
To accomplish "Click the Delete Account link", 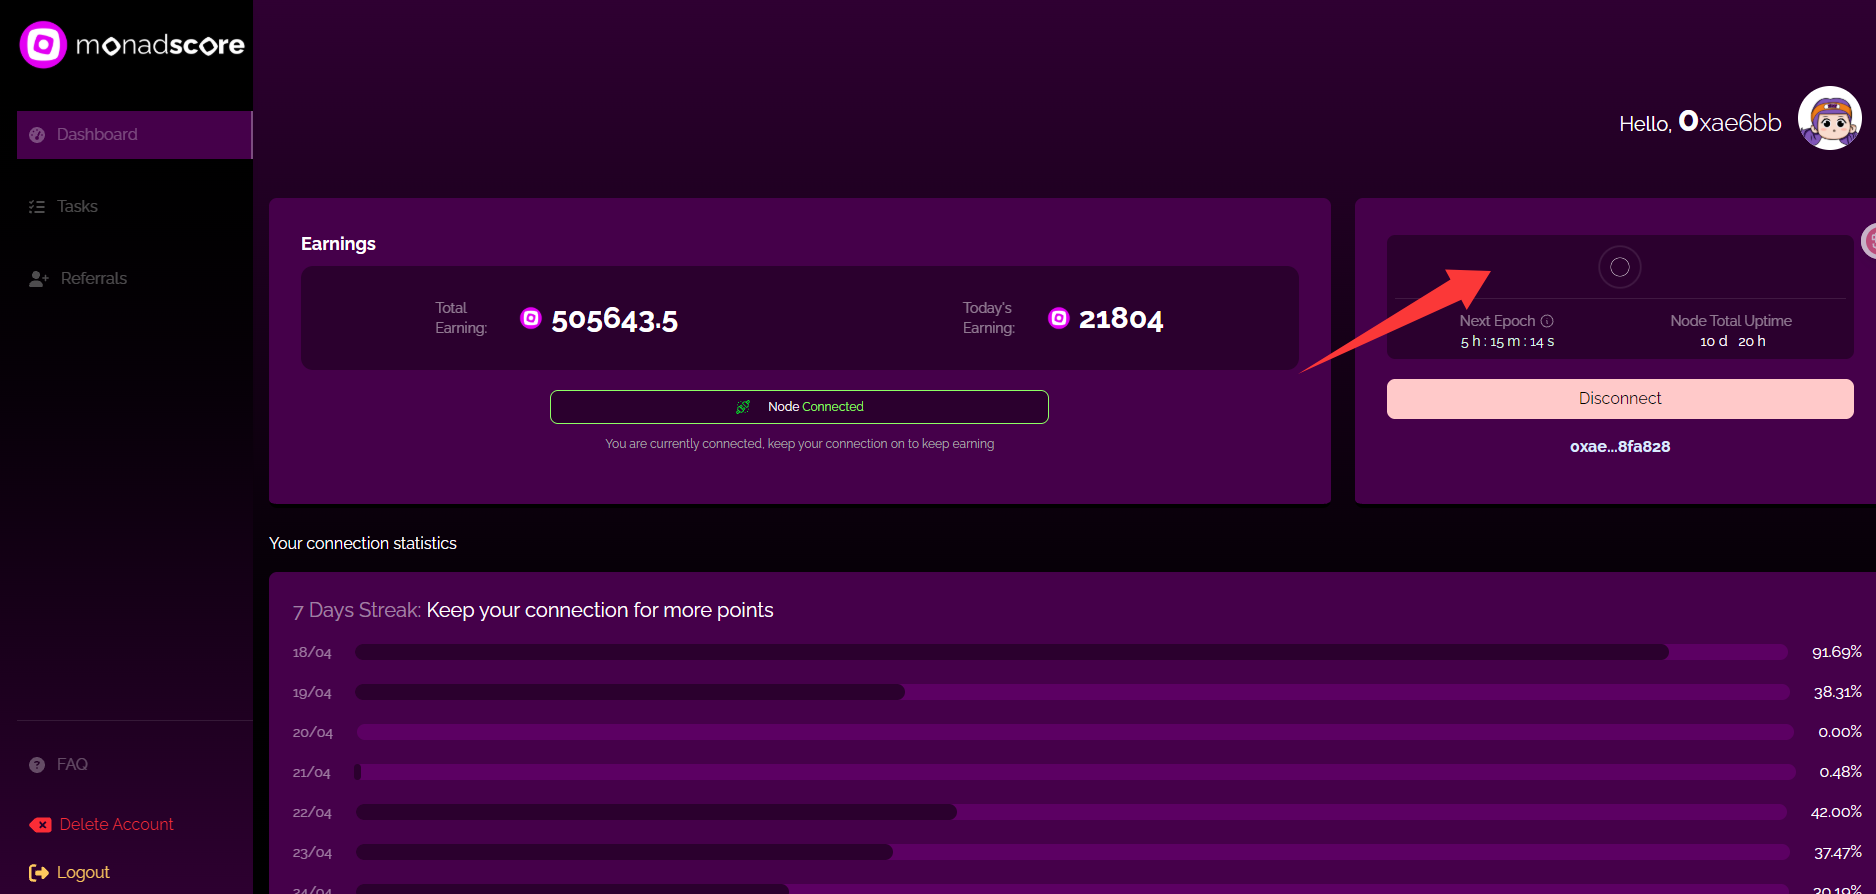I will click(x=116, y=825).
